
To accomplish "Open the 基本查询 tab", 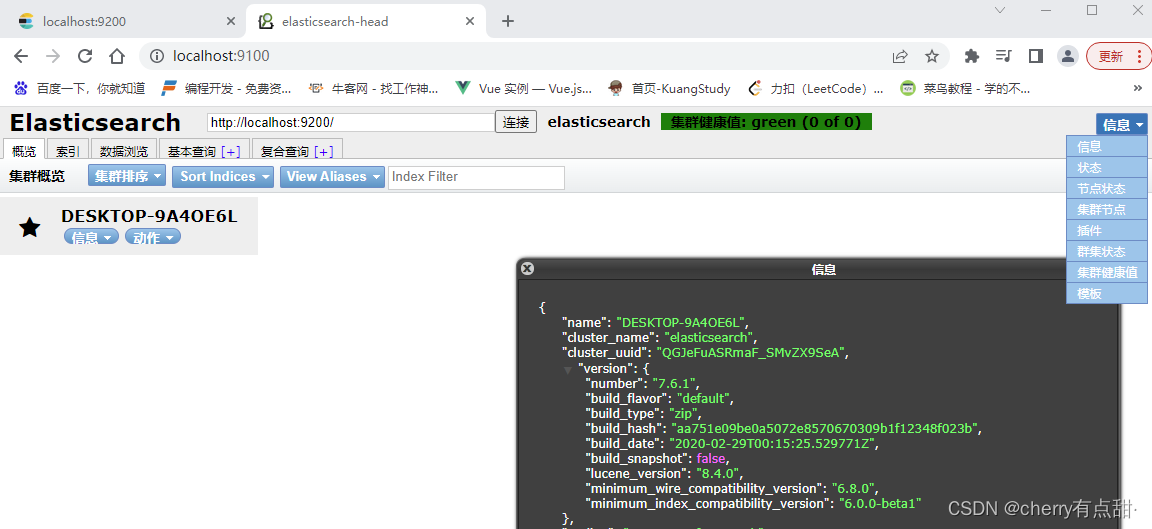I will point(192,151).
